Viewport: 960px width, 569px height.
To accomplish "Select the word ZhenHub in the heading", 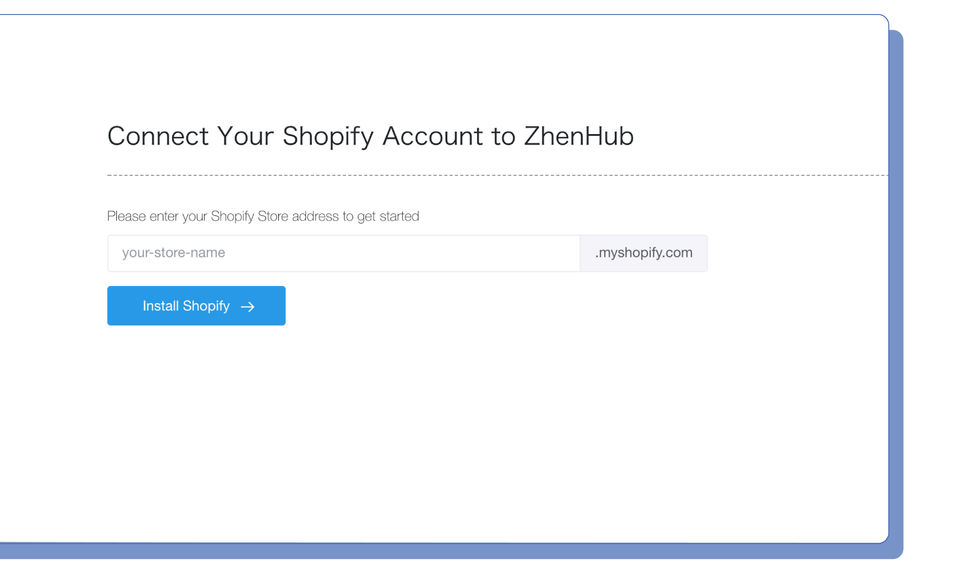I will [x=578, y=136].
